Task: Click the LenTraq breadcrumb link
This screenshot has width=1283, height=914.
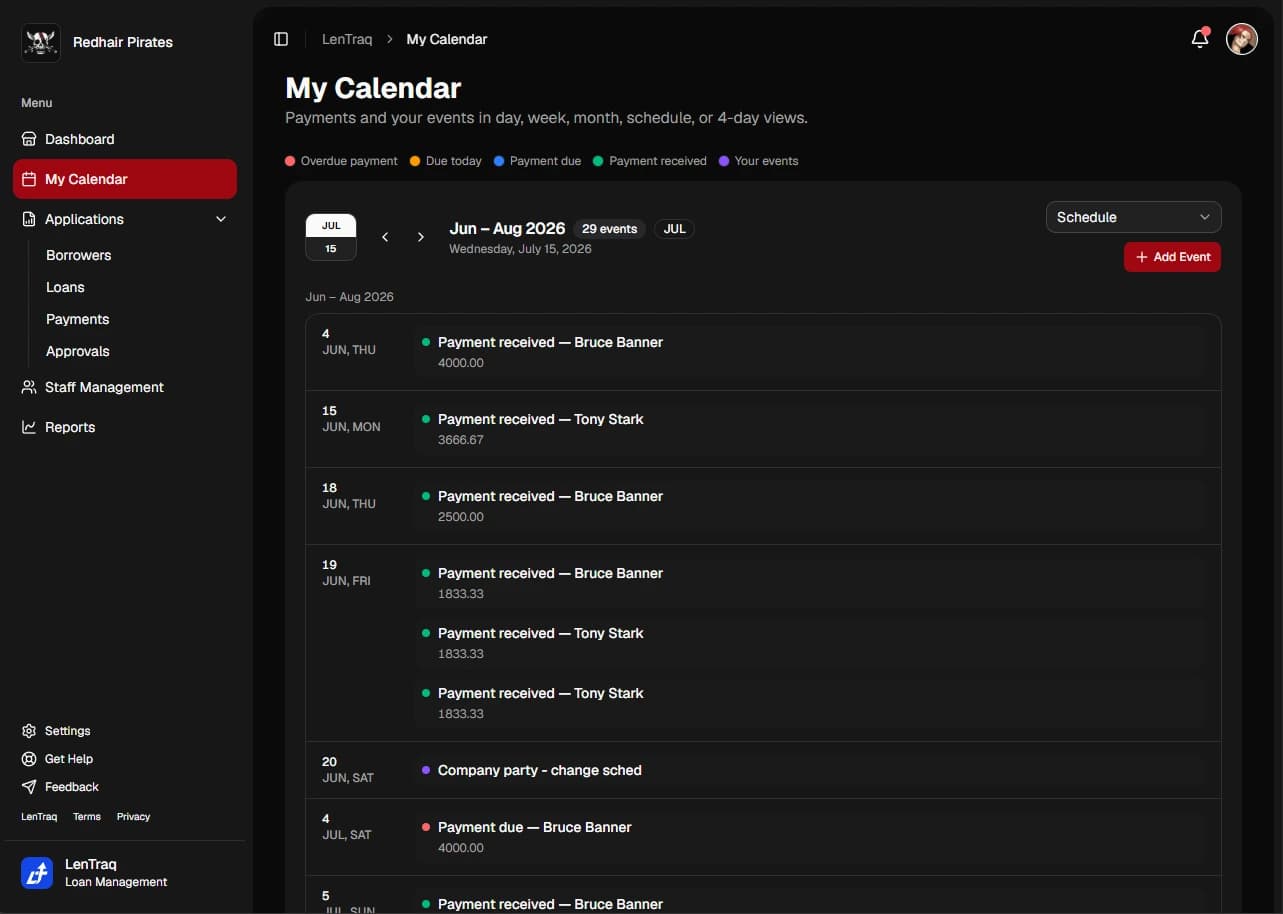Action: coord(347,39)
